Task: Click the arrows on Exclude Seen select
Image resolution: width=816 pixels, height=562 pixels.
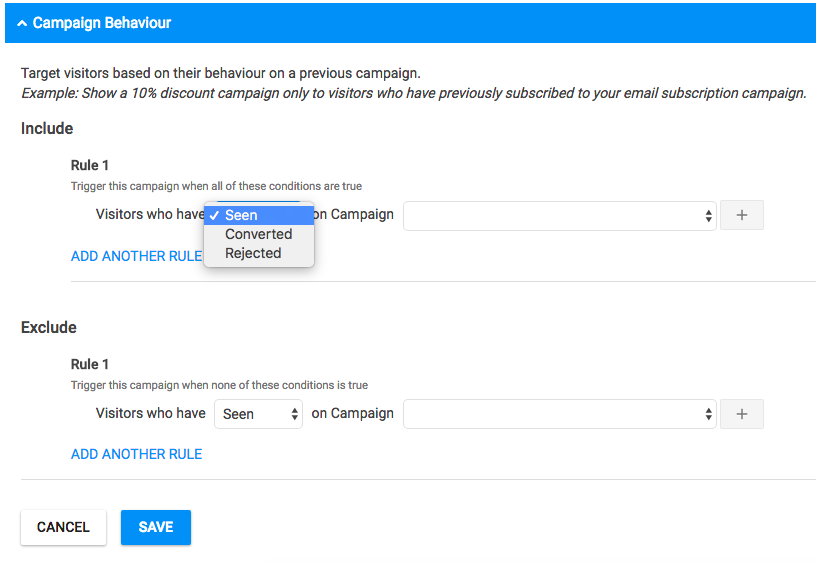Action: (x=295, y=414)
